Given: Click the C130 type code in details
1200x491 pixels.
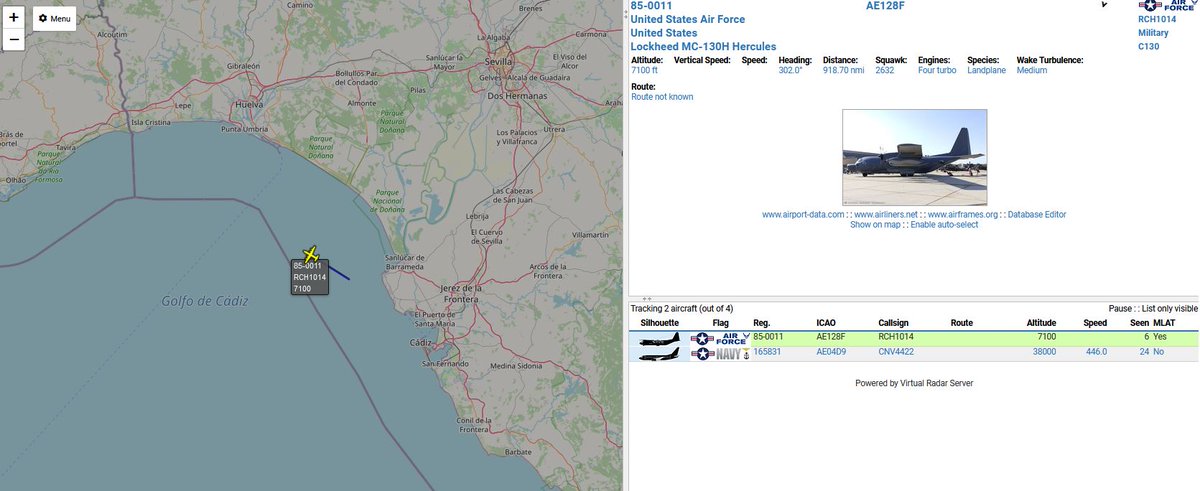Looking at the screenshot, I should click(1150, 46).
